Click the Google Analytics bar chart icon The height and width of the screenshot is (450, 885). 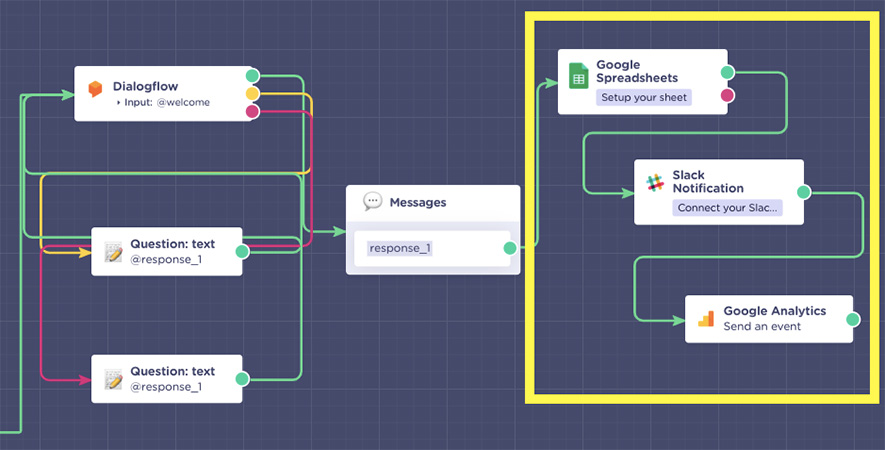pos(706,319)
